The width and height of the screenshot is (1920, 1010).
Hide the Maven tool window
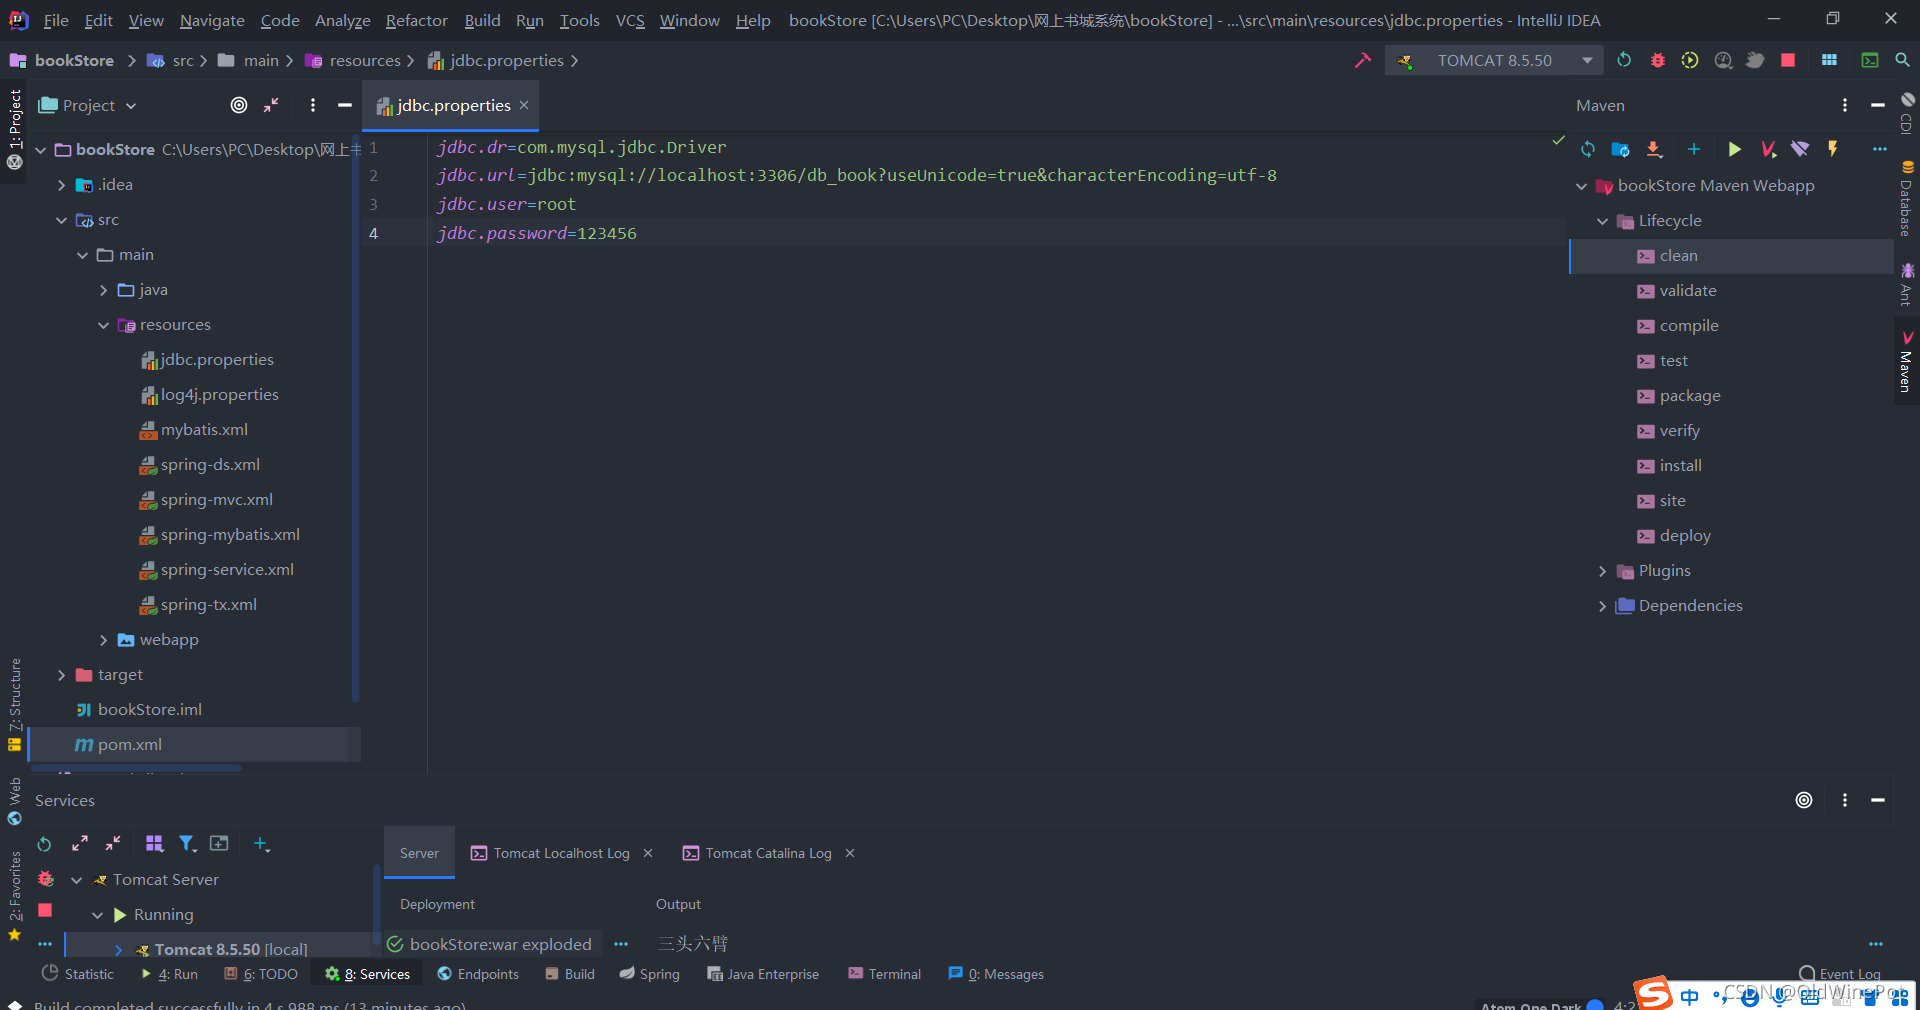click(1878, 105)
